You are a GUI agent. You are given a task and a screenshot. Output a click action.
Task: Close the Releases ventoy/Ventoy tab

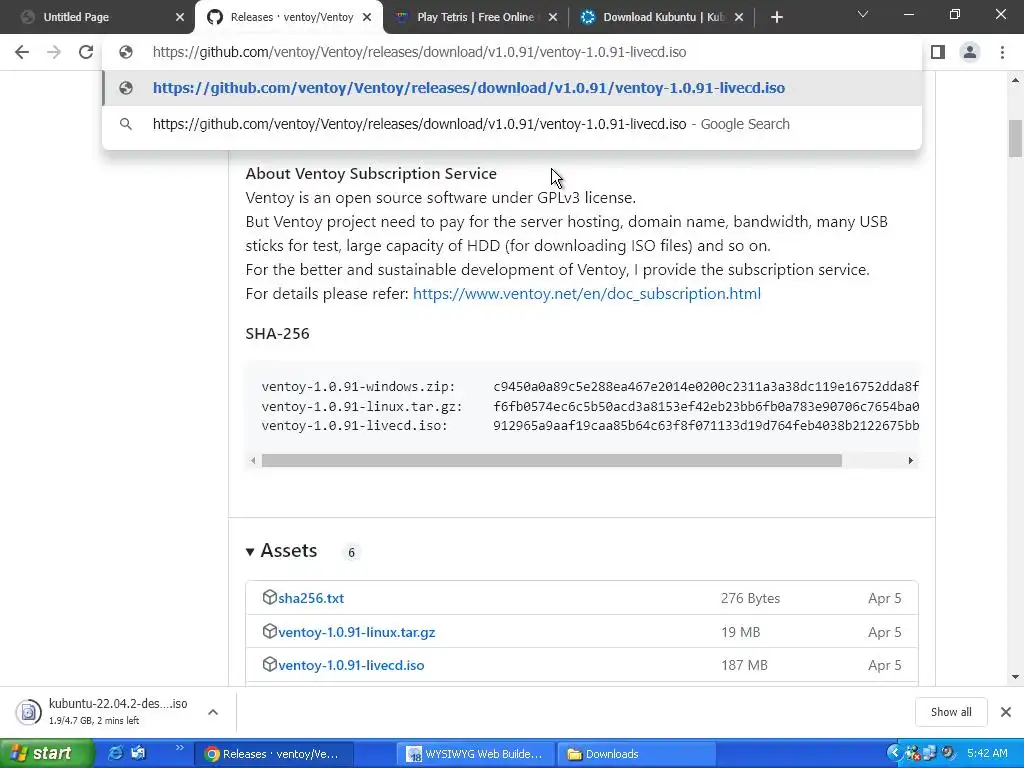(x=367, y=17)
